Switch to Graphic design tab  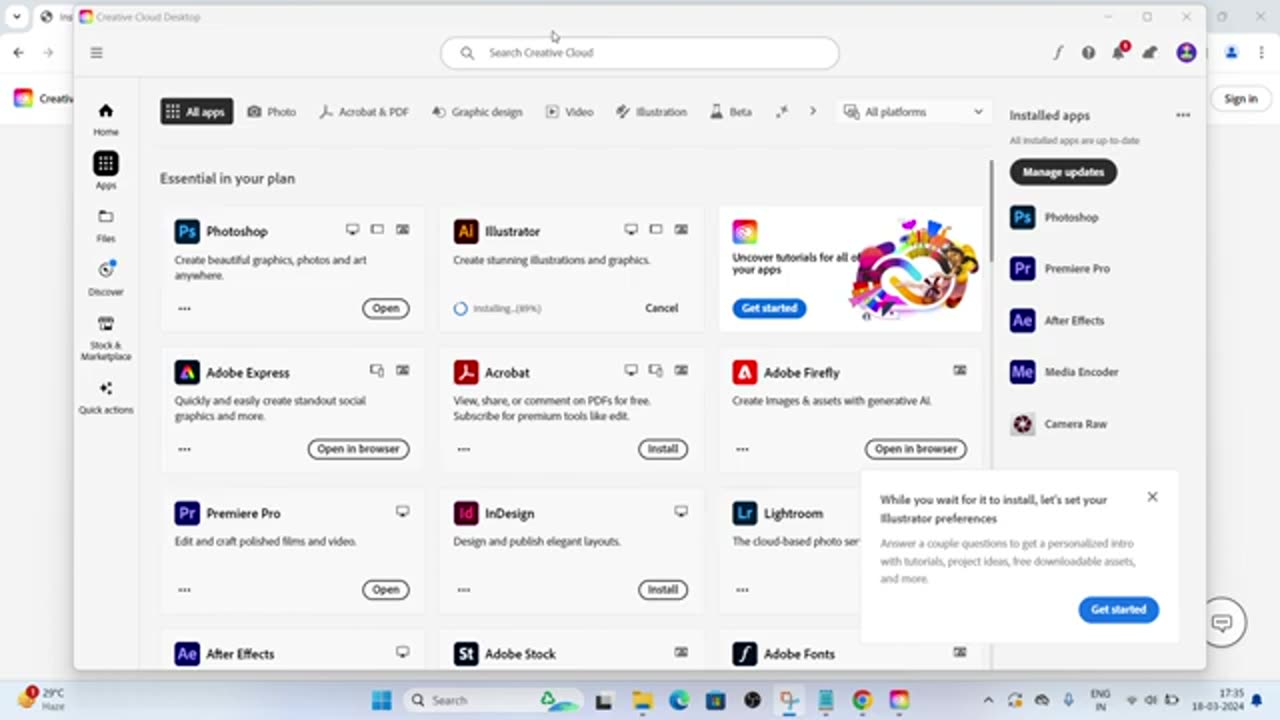tap(477, 112)
